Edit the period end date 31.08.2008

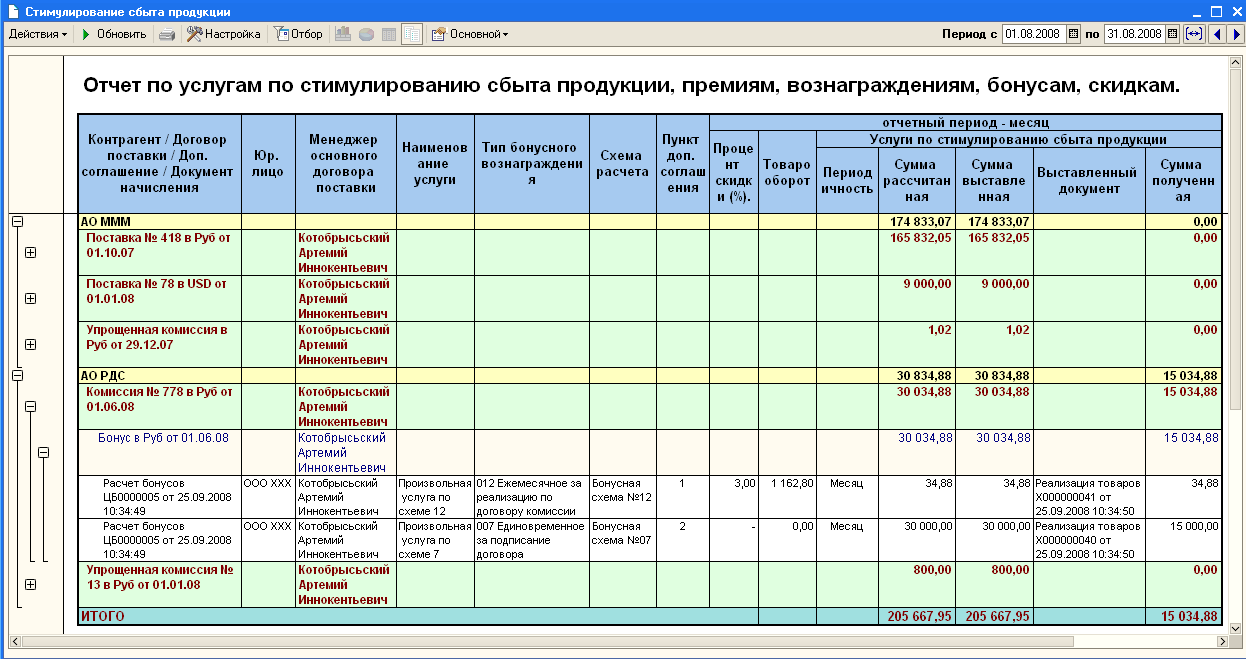pos(1135,34)
